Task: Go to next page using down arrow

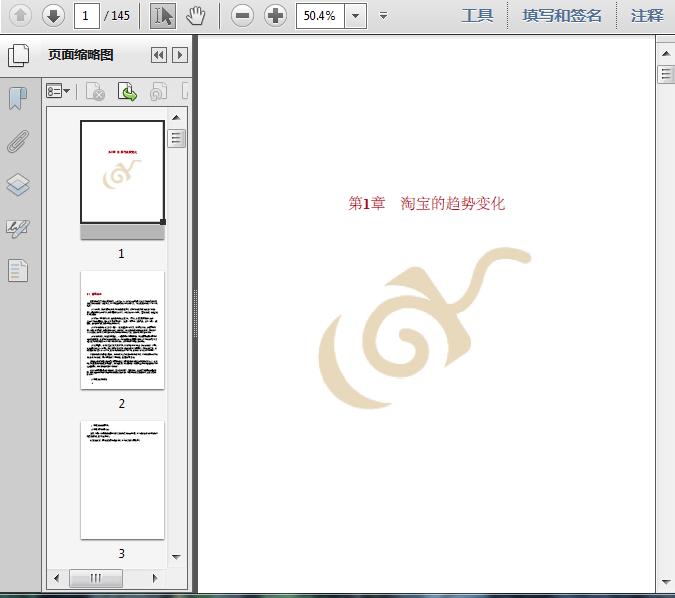Action: click(53, 16)
